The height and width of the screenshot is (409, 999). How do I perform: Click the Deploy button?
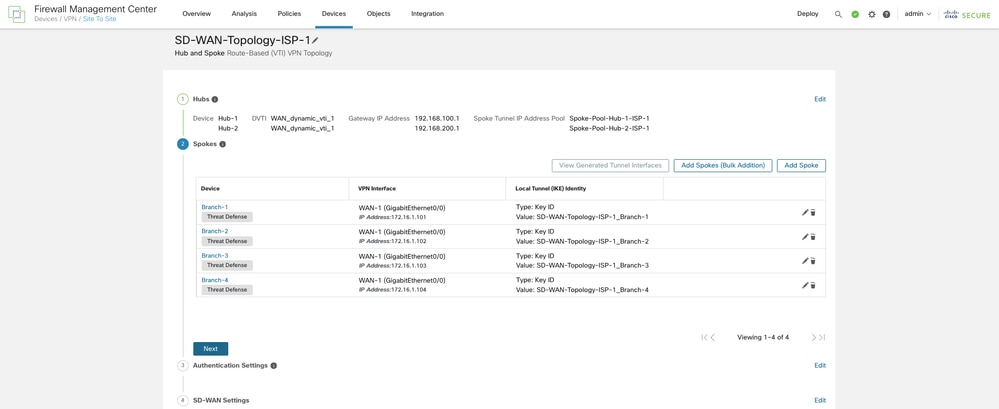(808, 14)
